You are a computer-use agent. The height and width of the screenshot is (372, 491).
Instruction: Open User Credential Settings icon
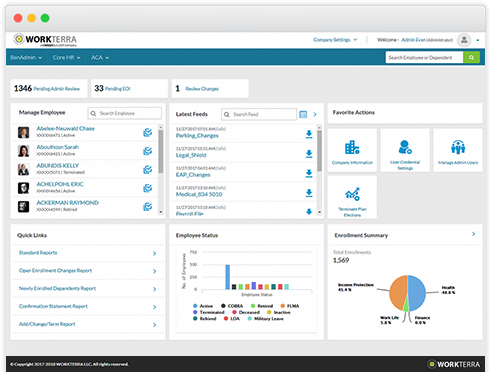(405, 147)
